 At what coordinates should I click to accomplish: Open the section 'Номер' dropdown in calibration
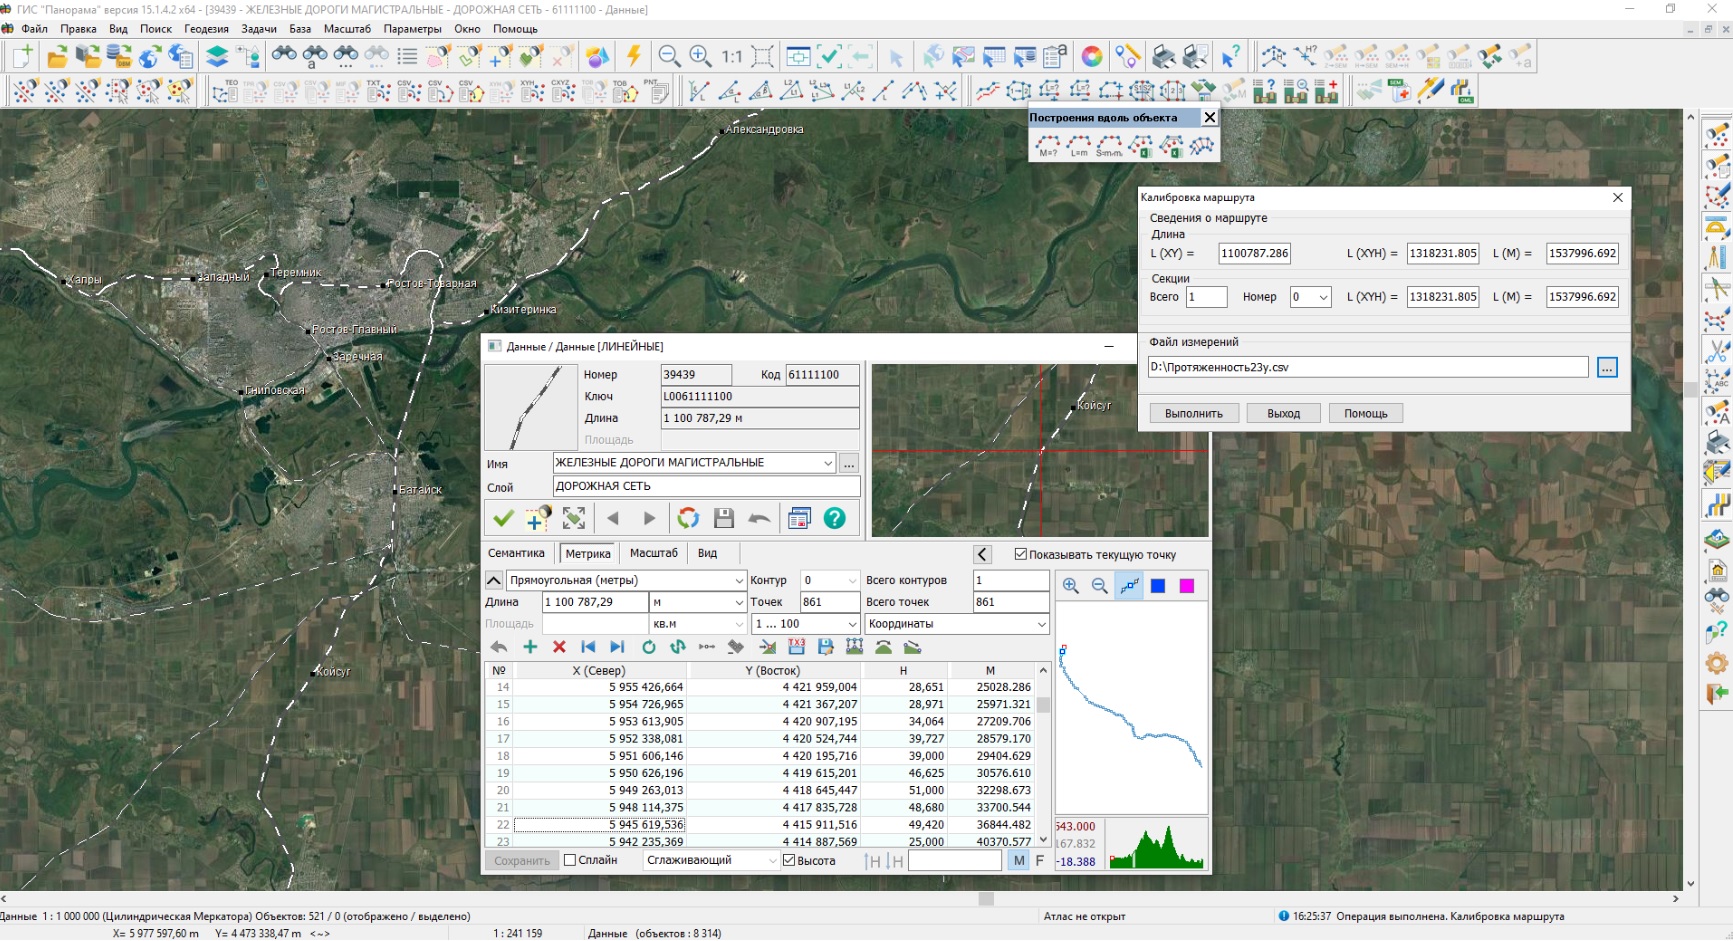pyautogui.click(x=1323, y=297)
